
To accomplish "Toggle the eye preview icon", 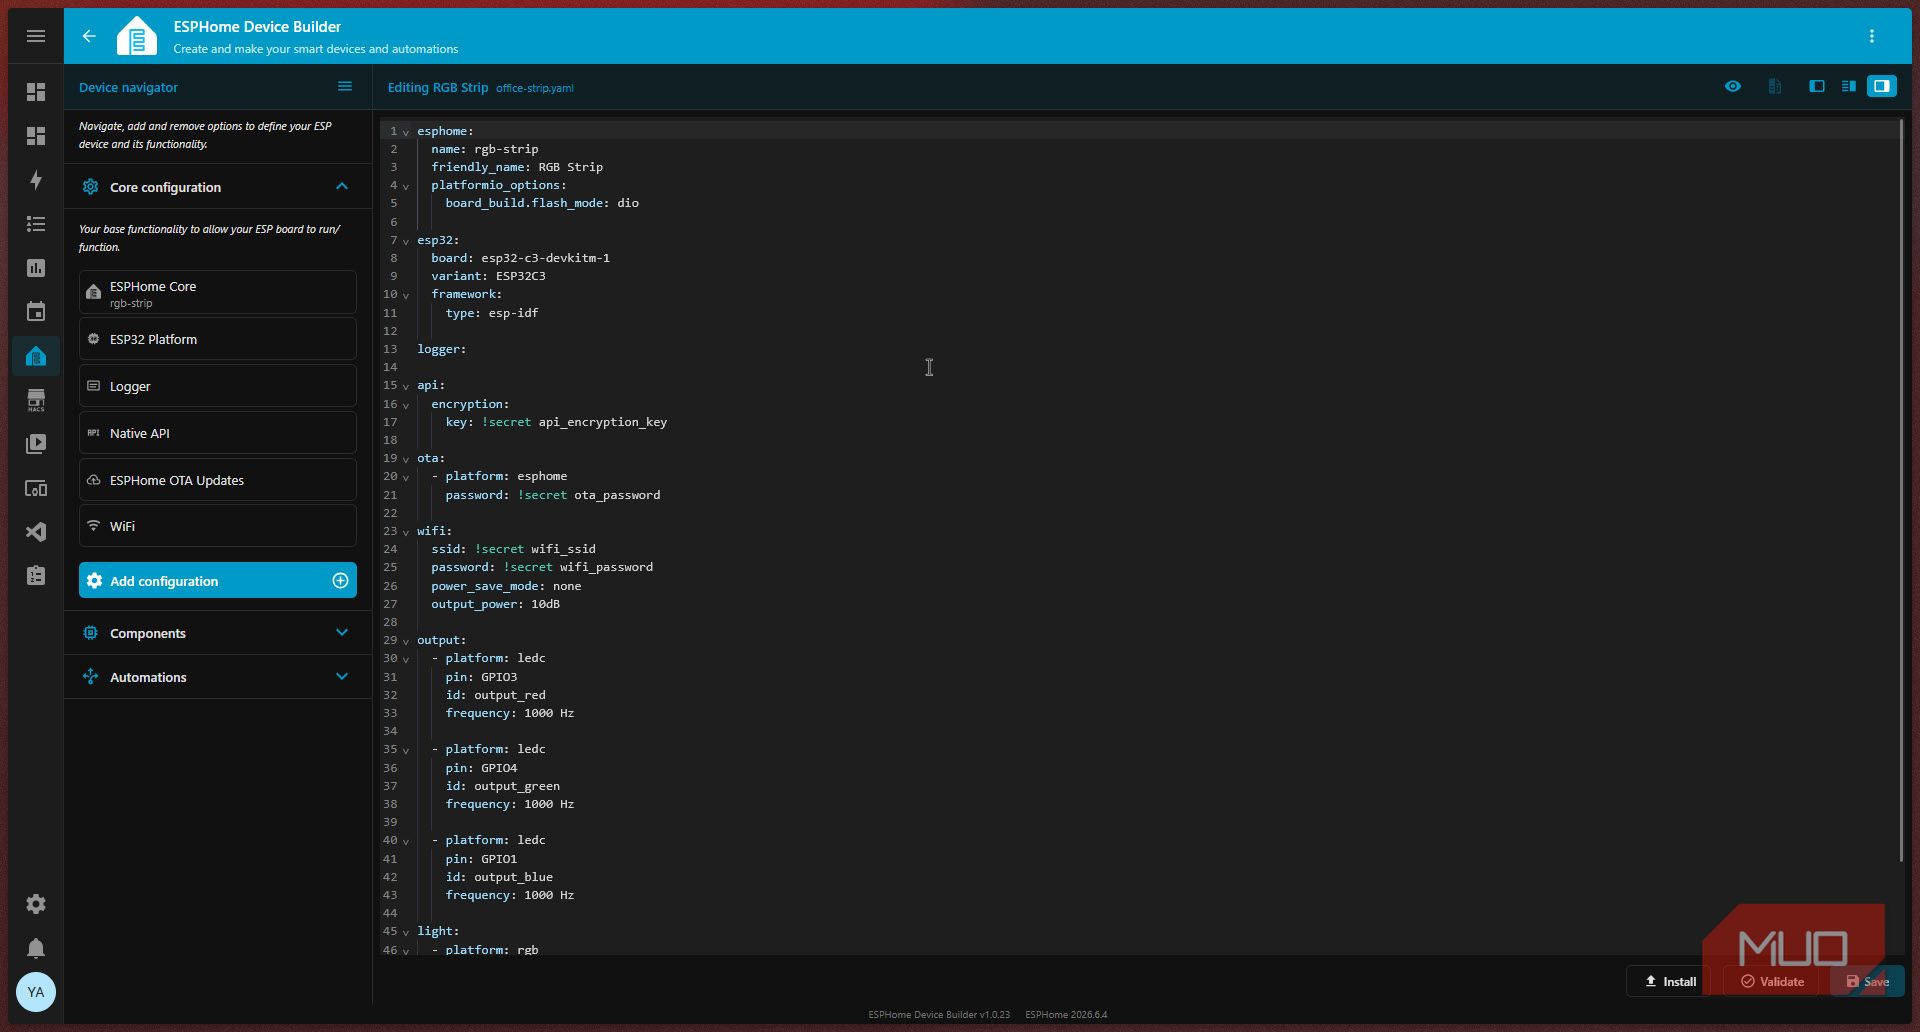I will coord(1733,87).
